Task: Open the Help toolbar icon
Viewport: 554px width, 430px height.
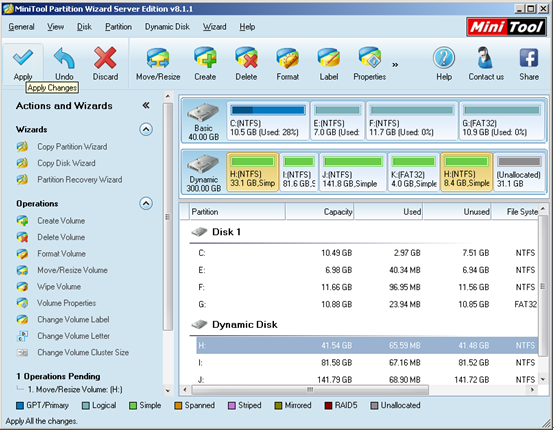Action: pyautogui.click(x=444, y=64)
